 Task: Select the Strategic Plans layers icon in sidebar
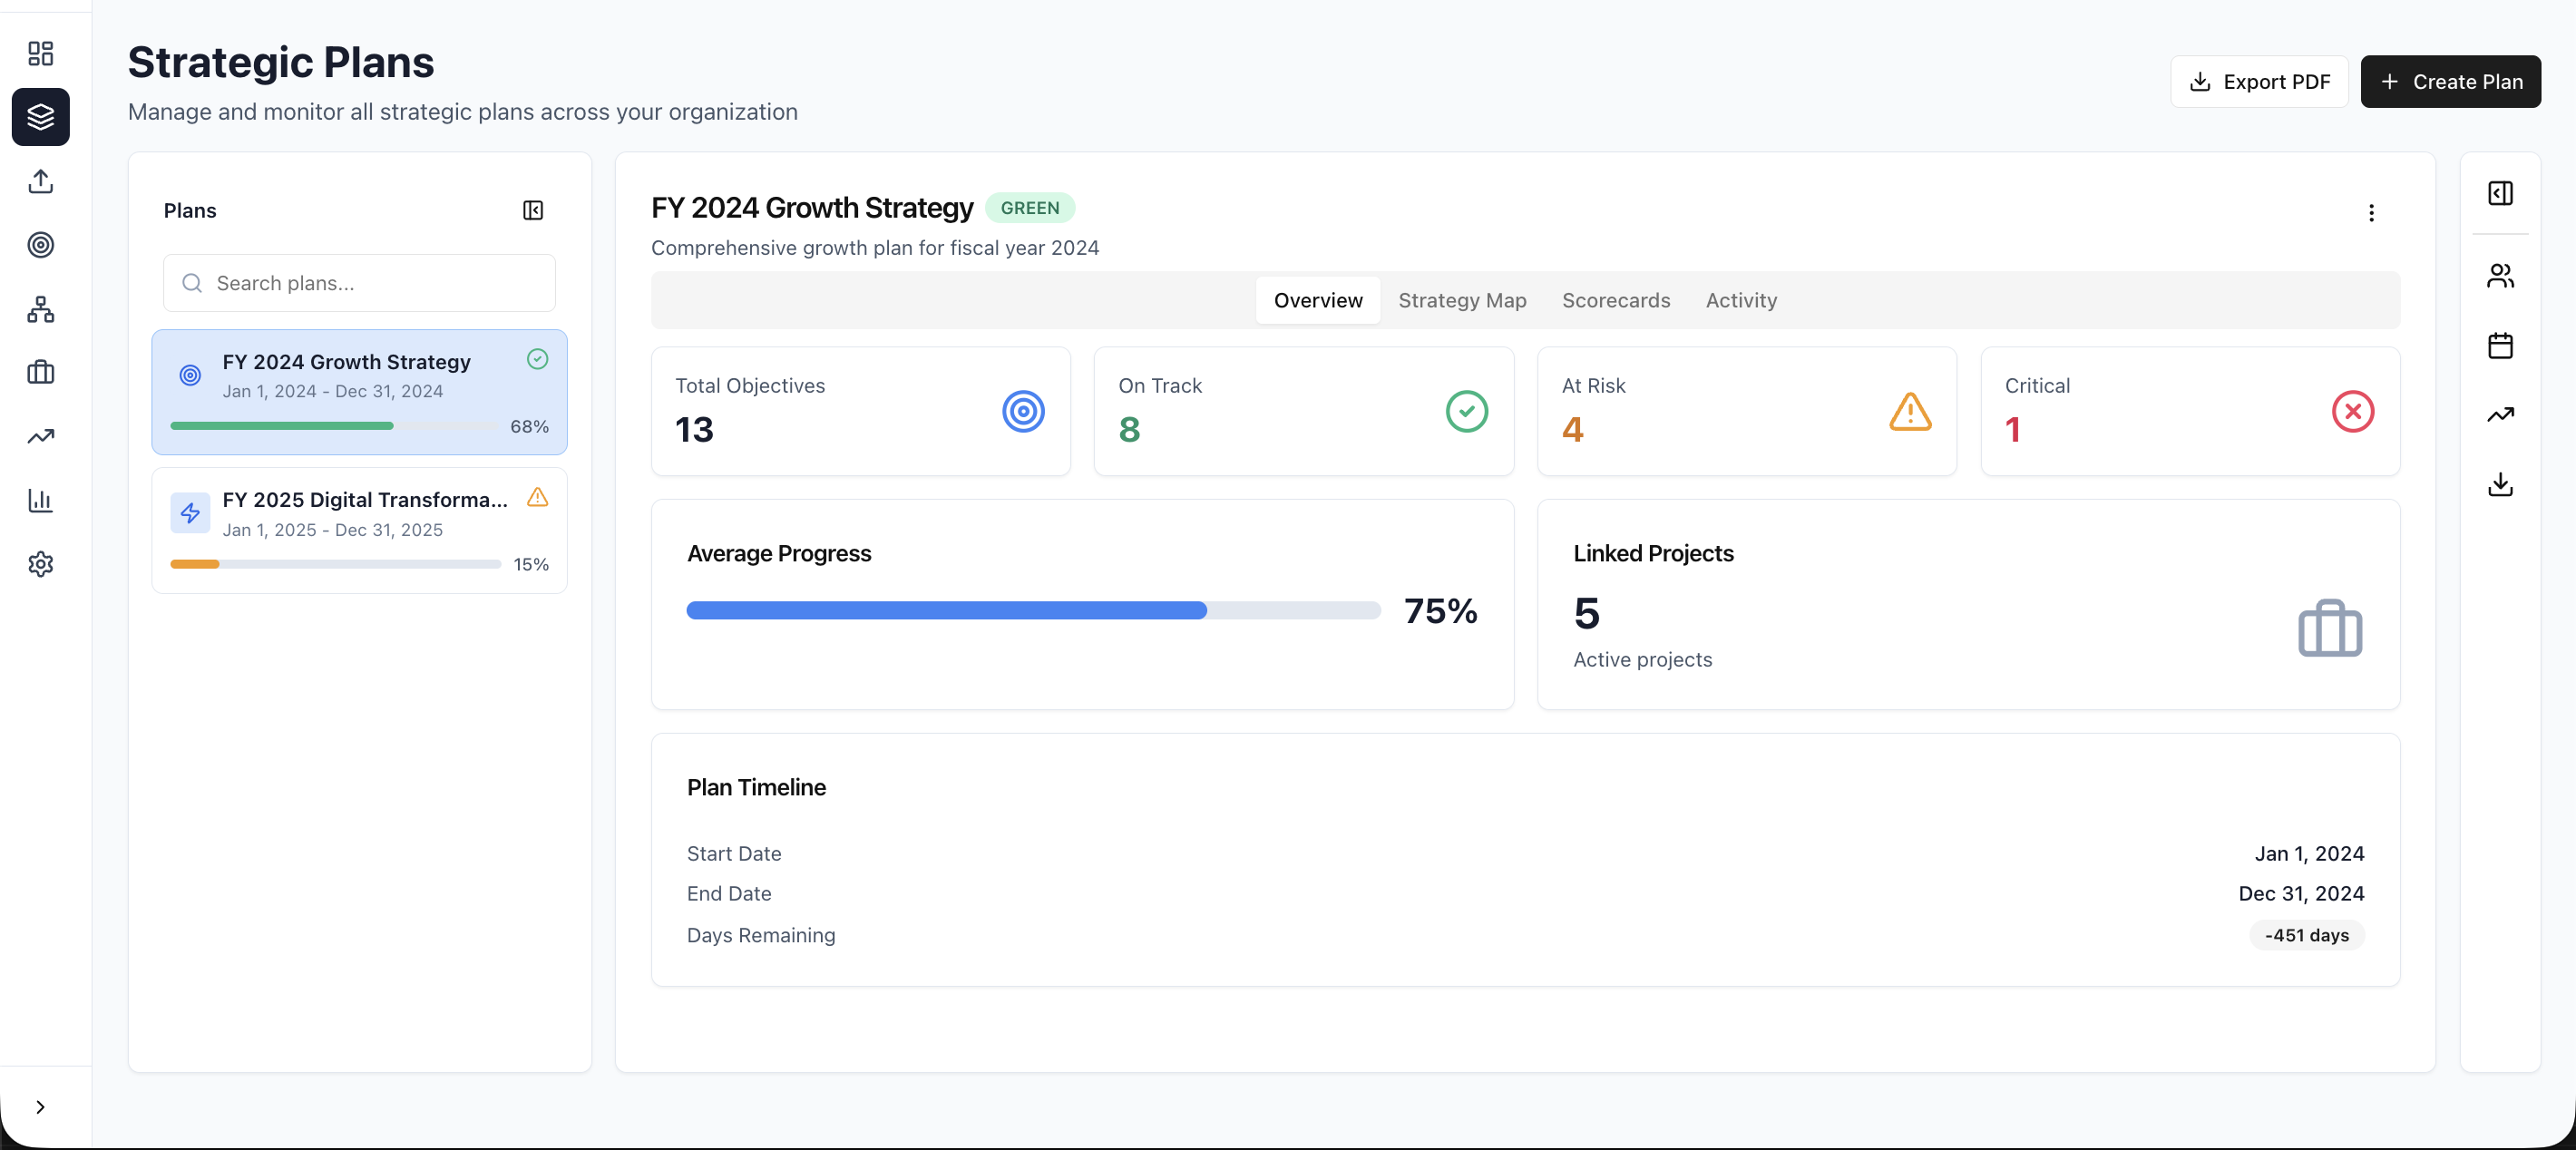pos(41,117)
